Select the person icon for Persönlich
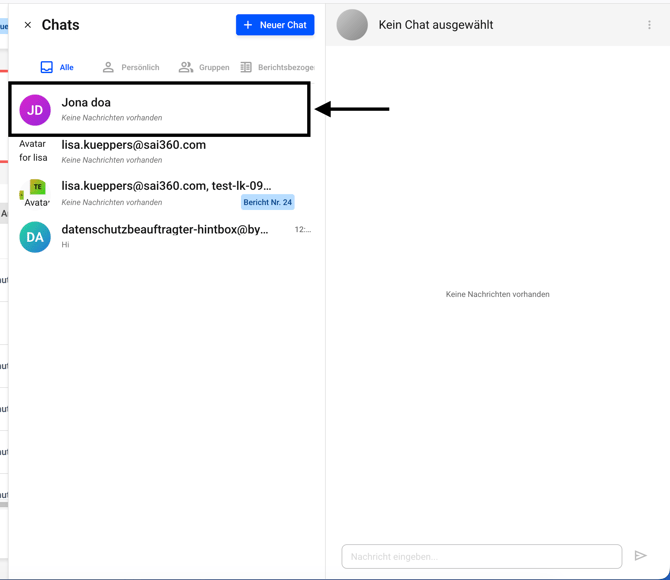 (108, 67)
